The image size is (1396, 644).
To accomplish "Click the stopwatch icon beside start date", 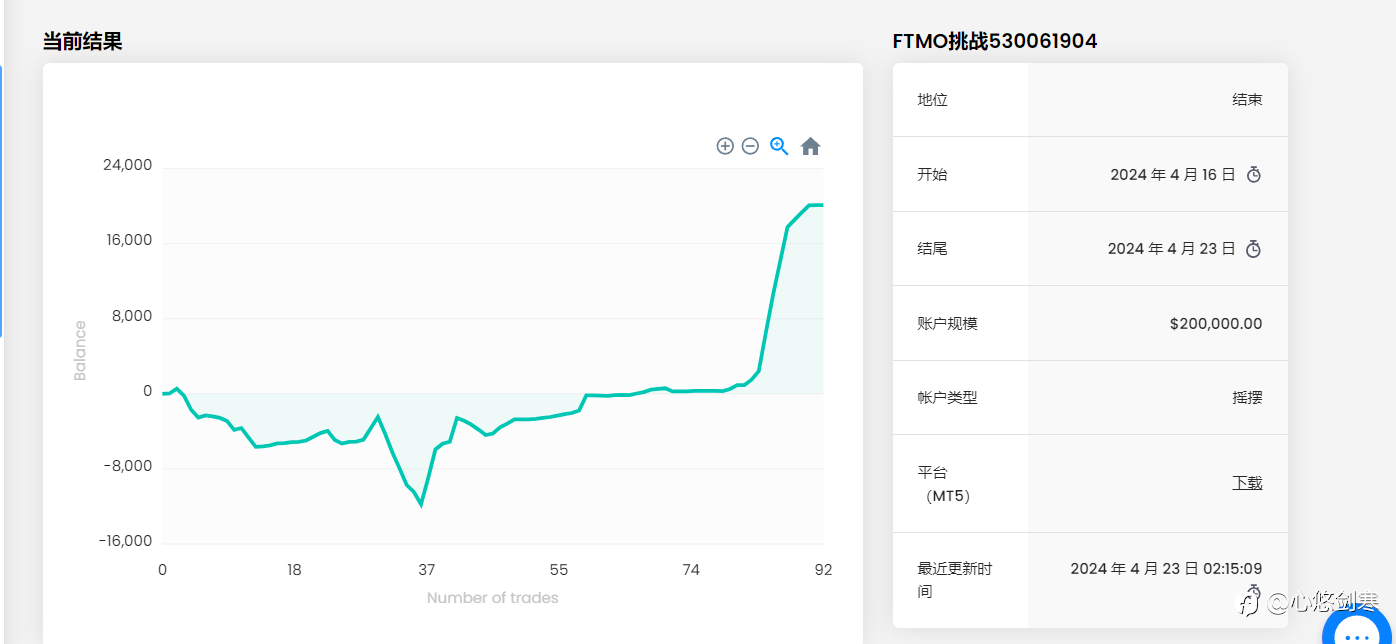I will (1254, 175).
